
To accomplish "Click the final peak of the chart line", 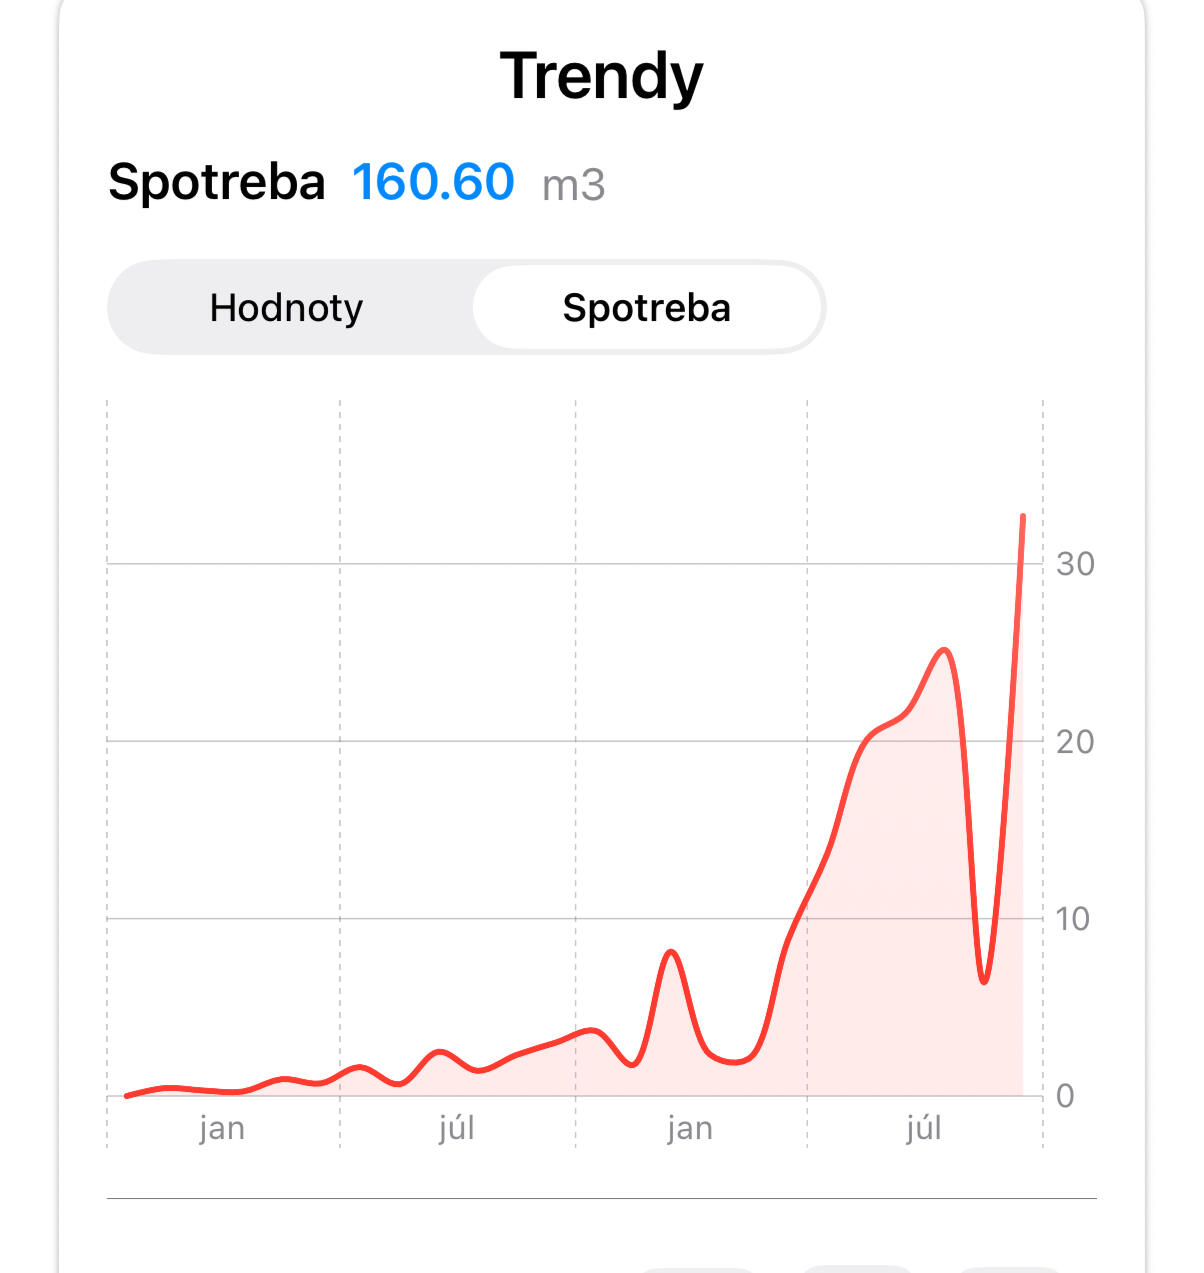I will [1022, 517].
